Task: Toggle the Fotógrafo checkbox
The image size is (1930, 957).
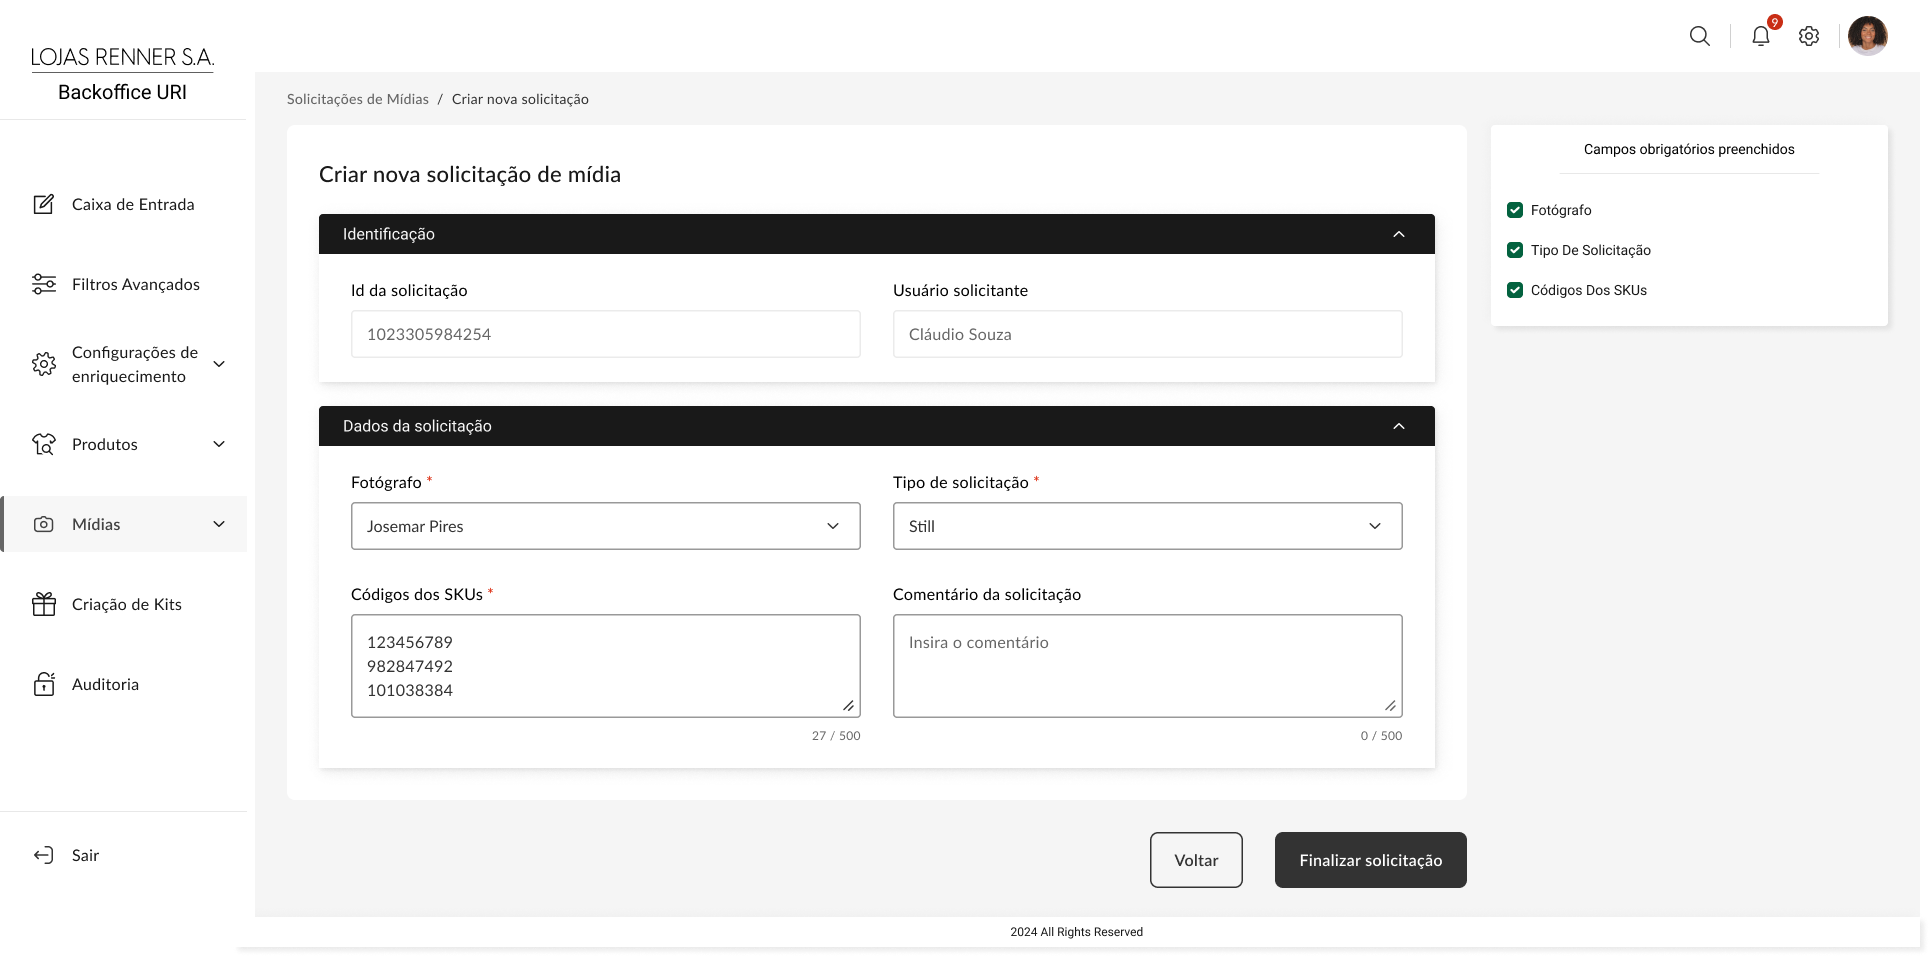Action: pos(1514,210)
